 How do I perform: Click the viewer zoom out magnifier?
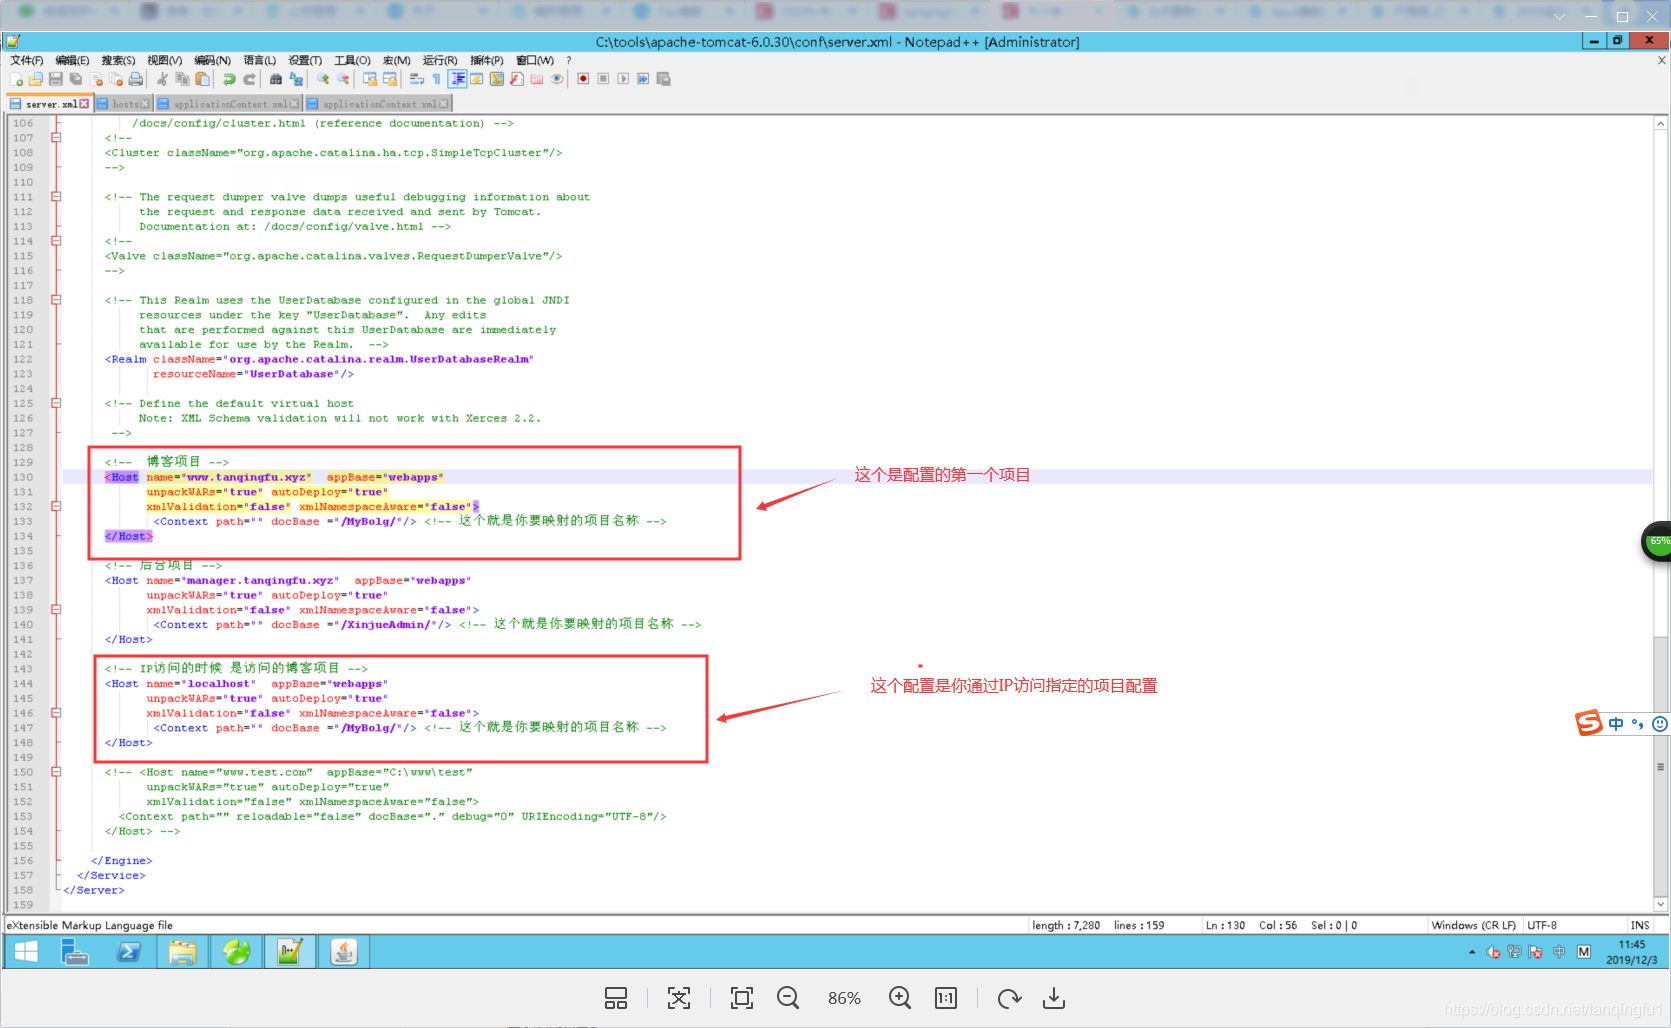click(x=788, y=998)
